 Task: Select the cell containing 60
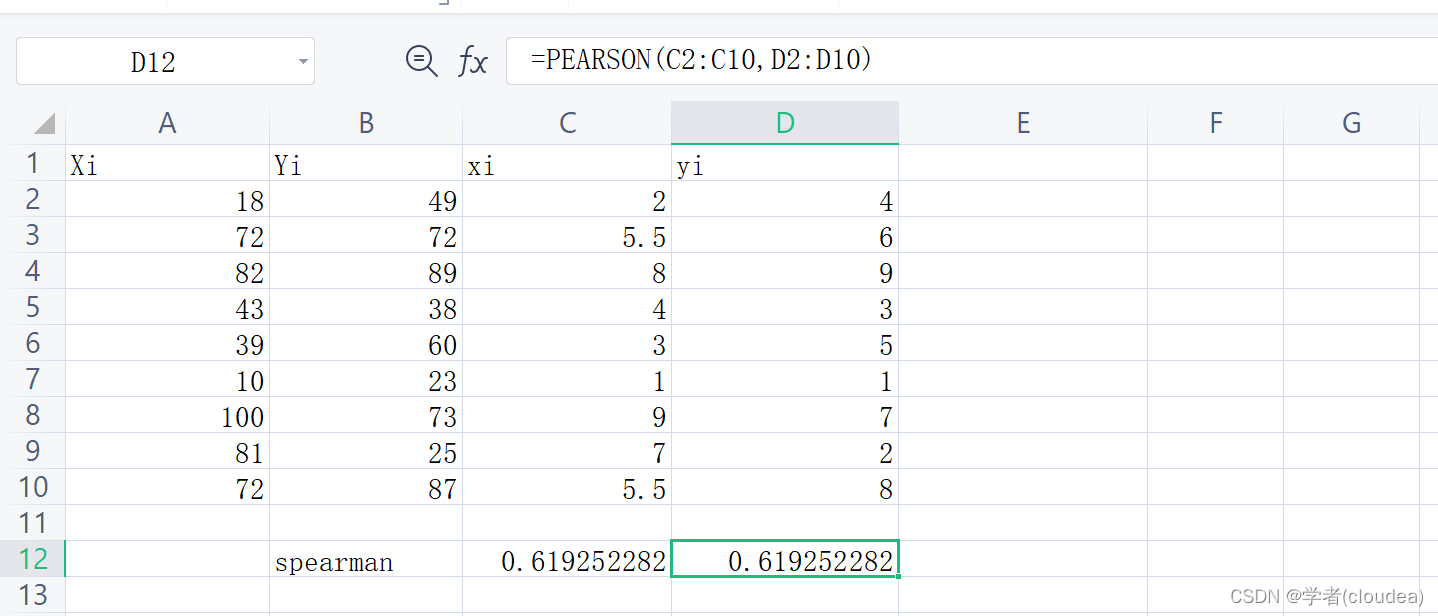click(366, 343)
